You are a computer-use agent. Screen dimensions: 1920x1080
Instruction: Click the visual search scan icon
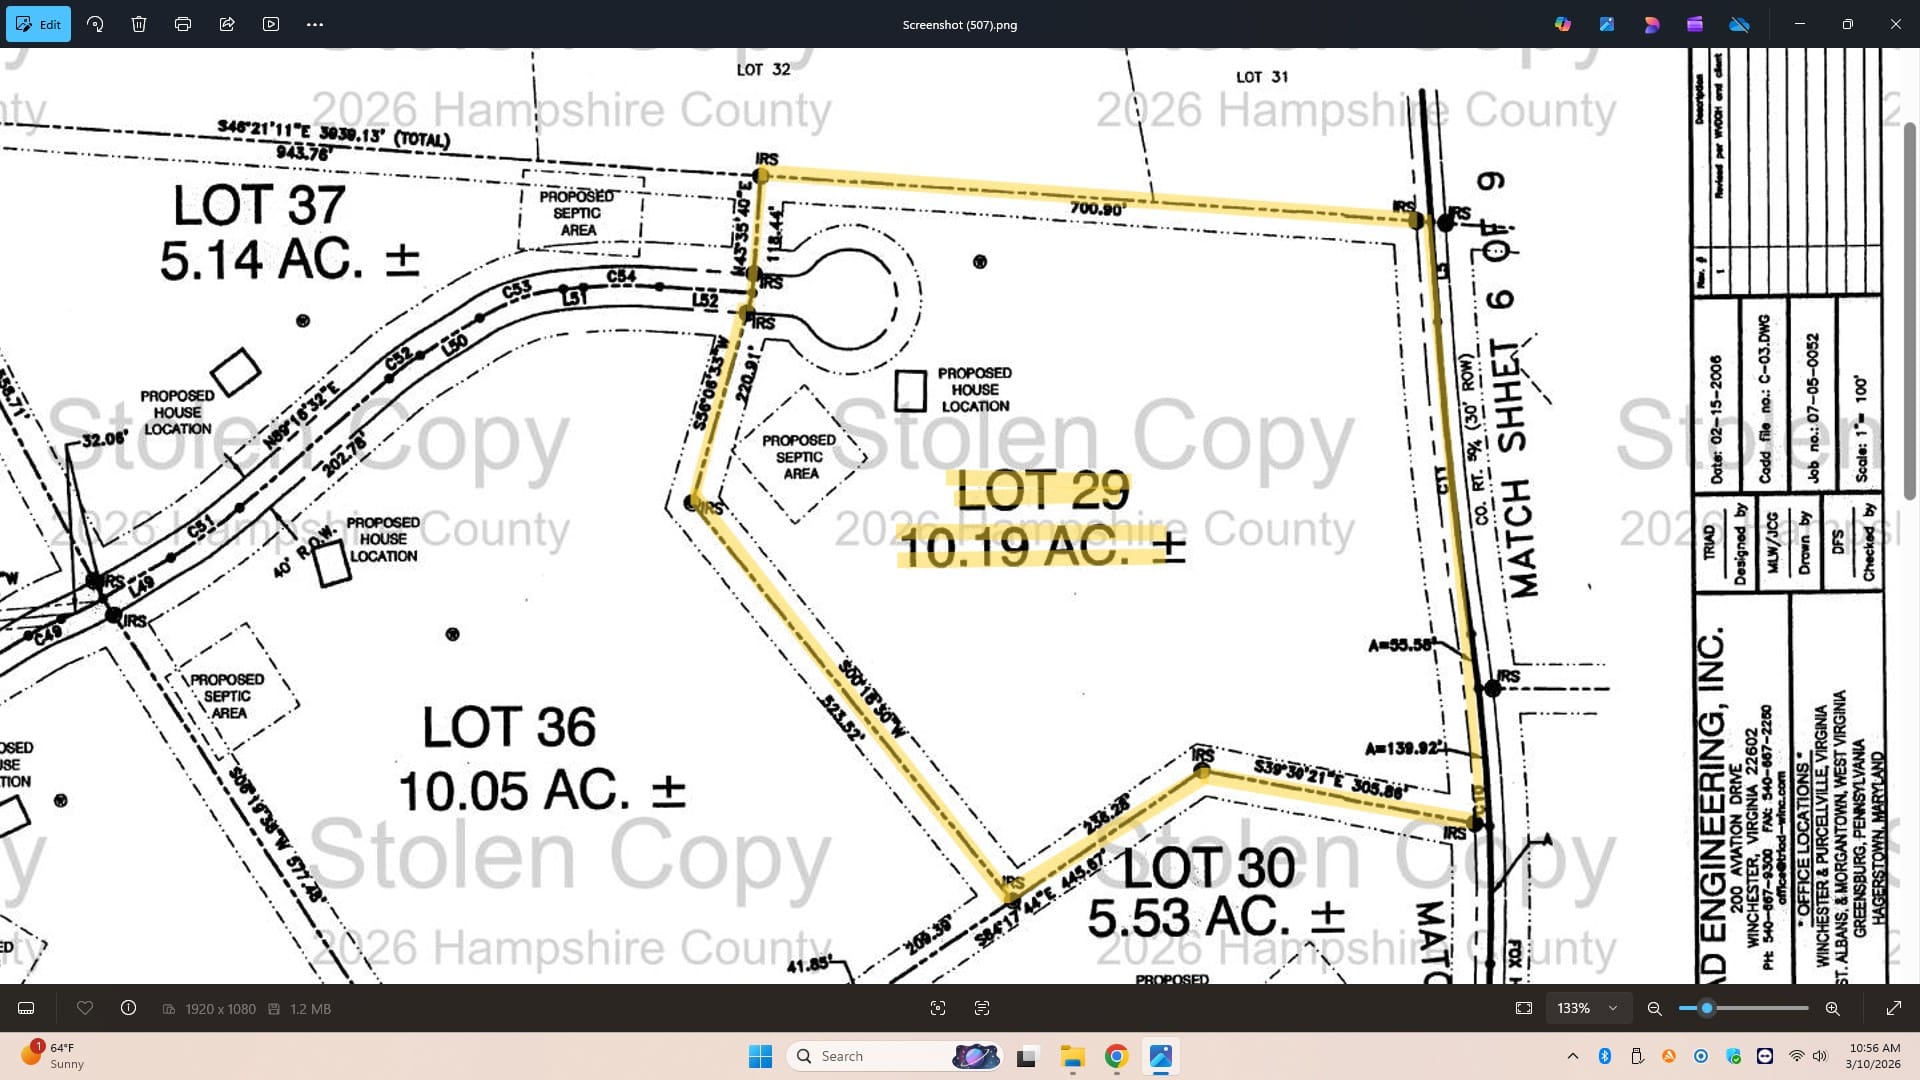point(938,1008)
